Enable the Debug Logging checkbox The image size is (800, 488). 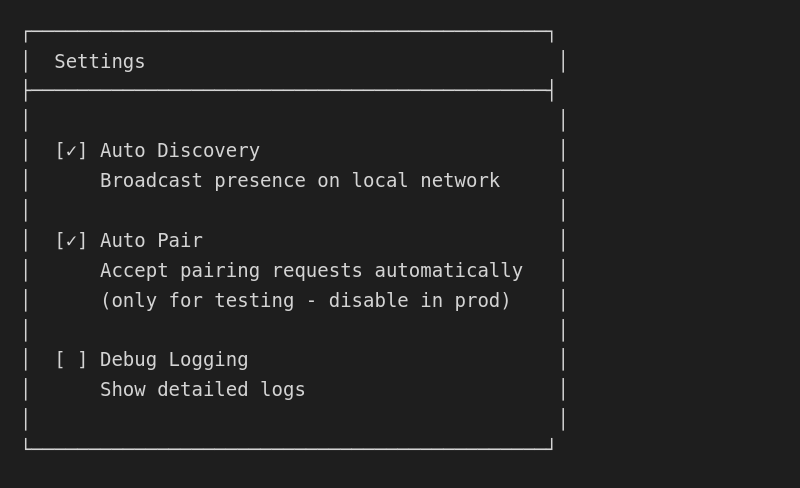(x=71, y=360)
